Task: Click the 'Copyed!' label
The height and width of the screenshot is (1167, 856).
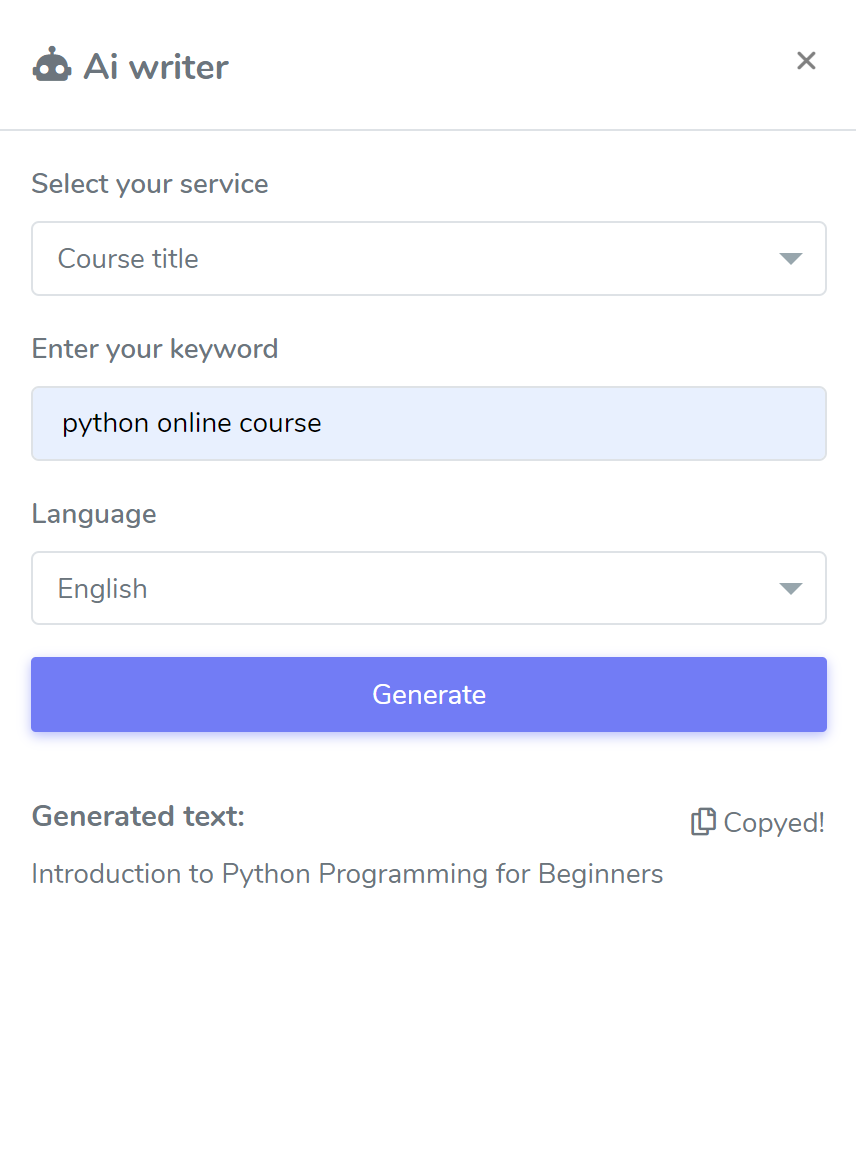Action: (x=774, y=823)
